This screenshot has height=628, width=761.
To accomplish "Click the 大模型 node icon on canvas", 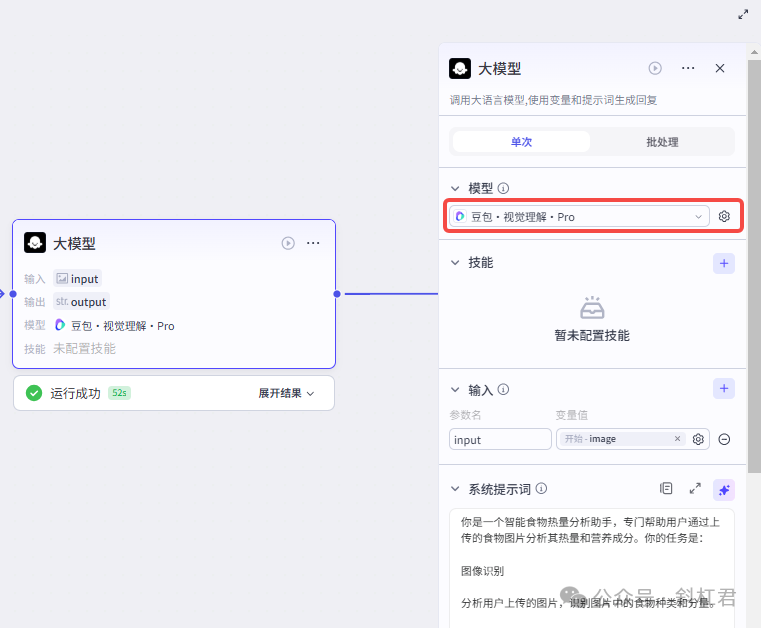I will pos(35,243).
